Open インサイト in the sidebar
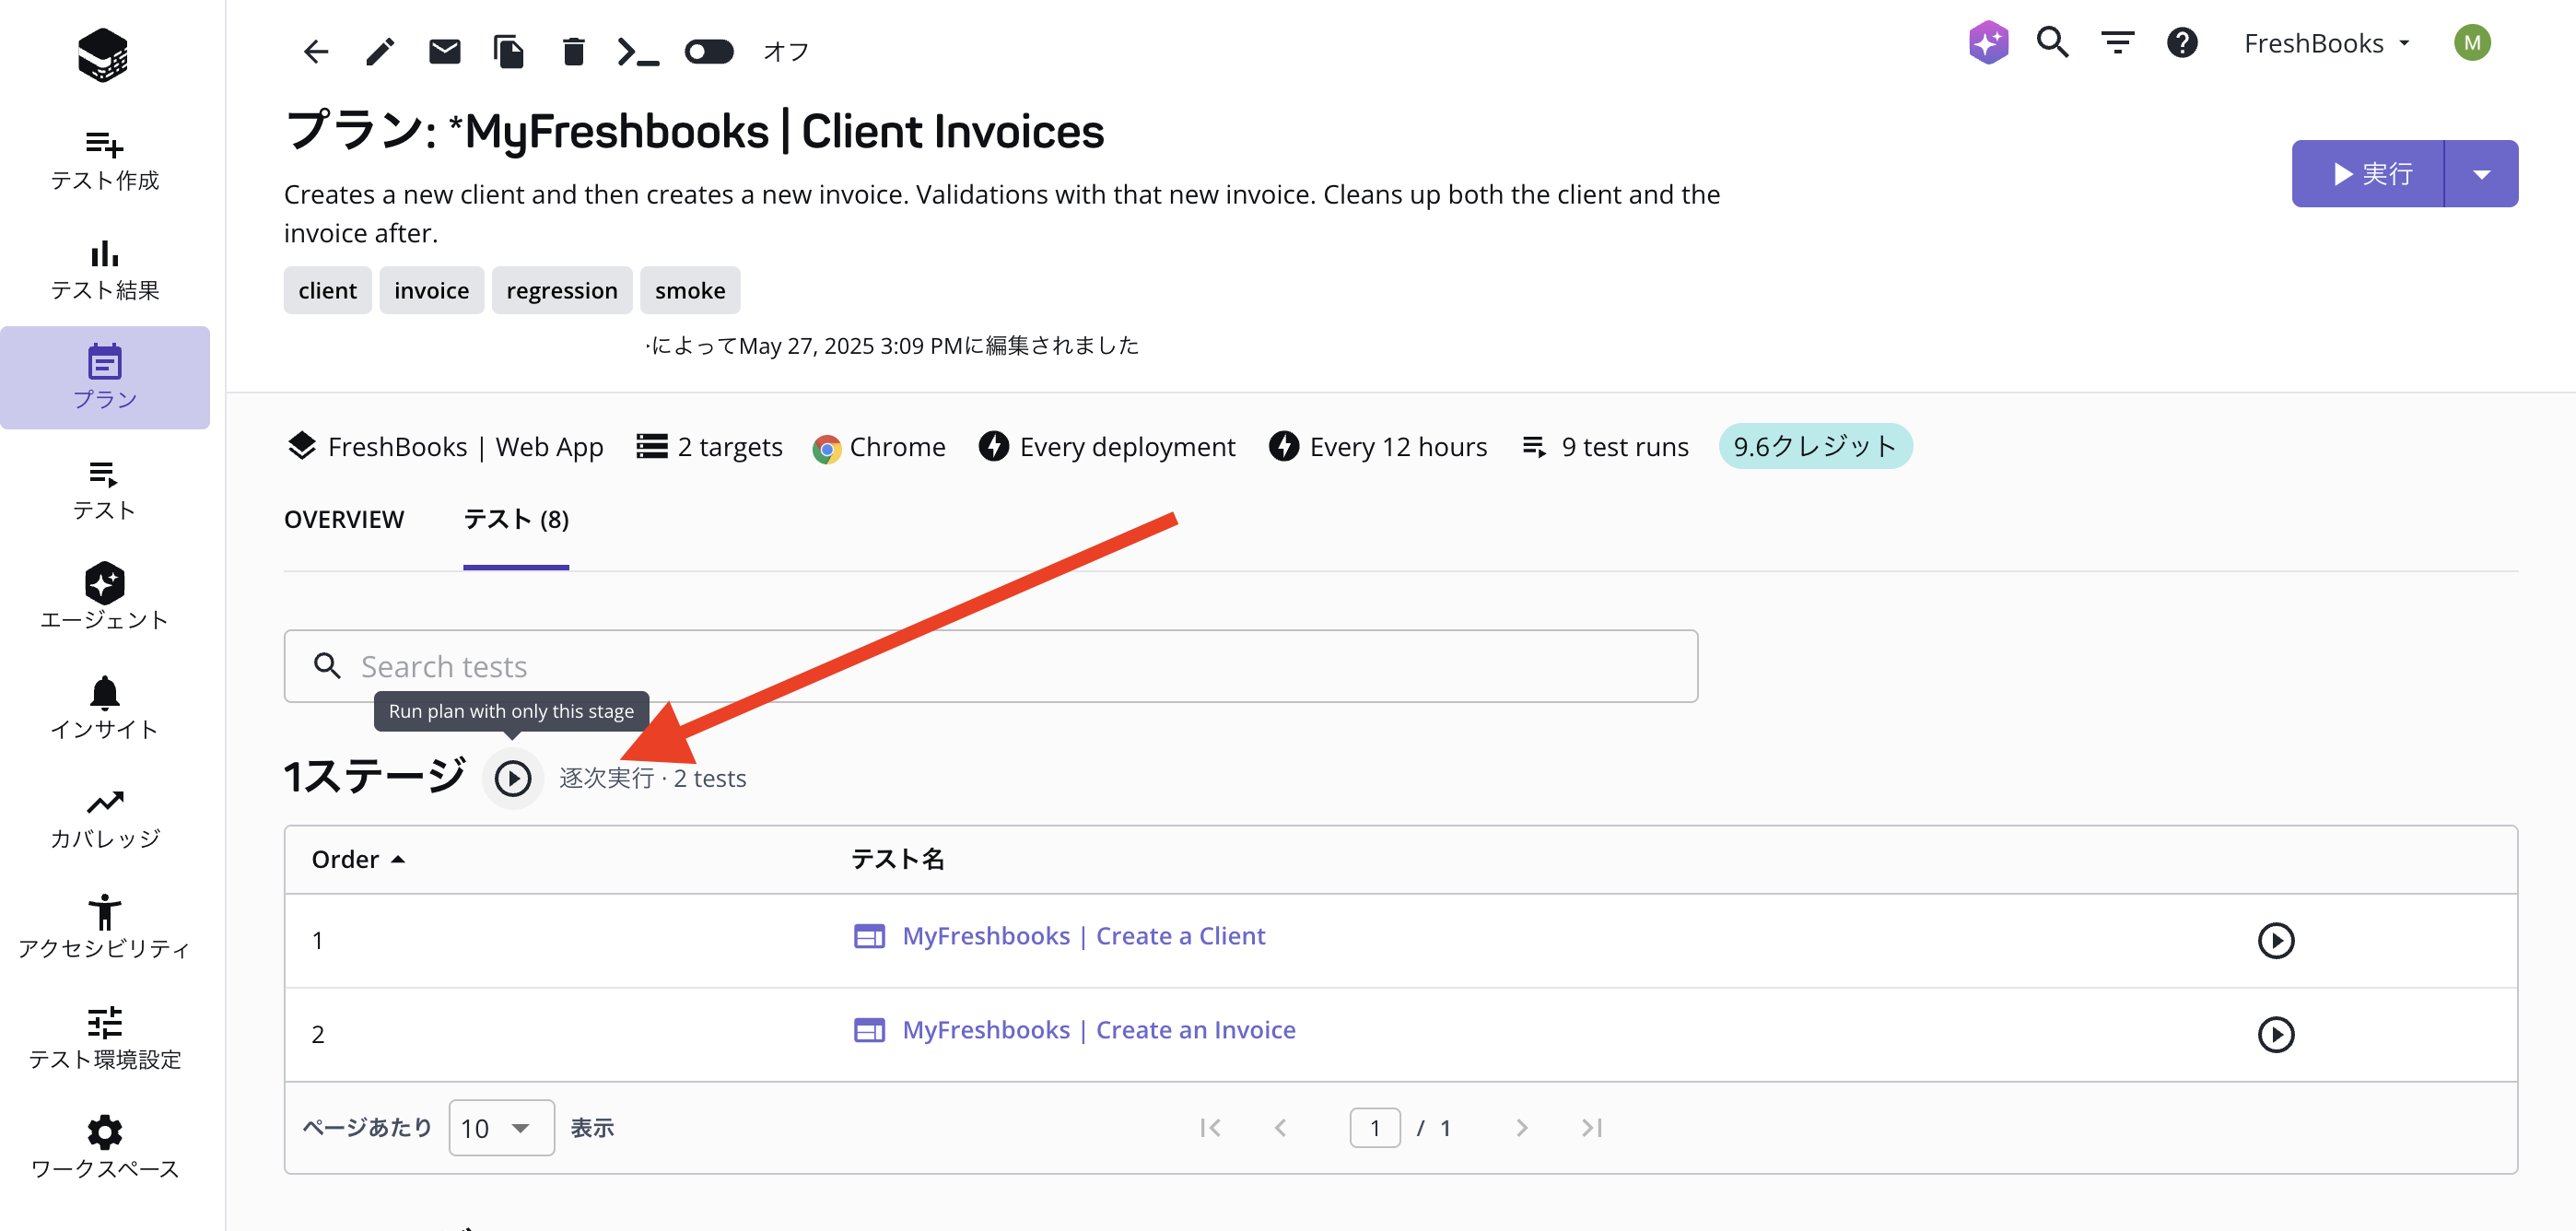The image size is (2576, 1231). coord(105,708)
